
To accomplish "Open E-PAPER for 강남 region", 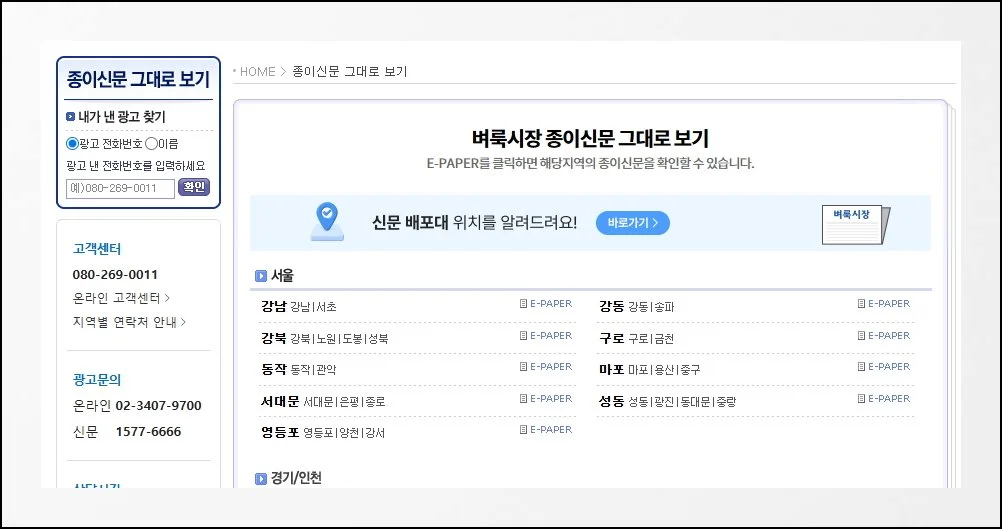I will click(546, 303).
